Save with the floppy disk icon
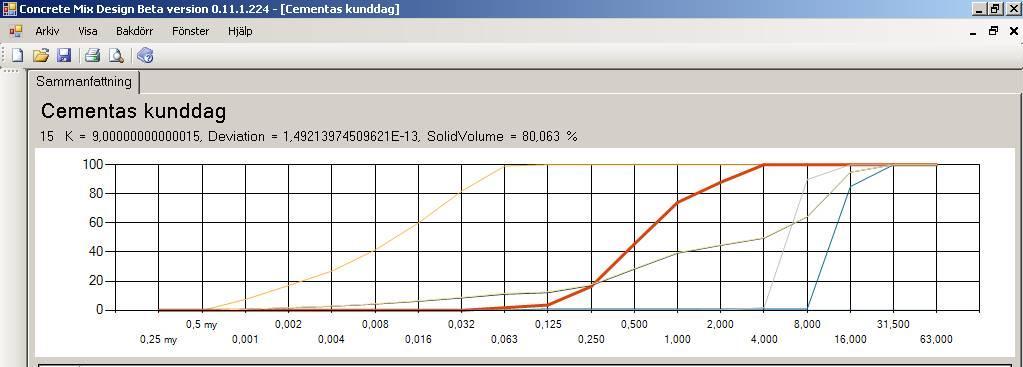The width and height of the screenshot is (1023, 367). [x=64, y=56]
